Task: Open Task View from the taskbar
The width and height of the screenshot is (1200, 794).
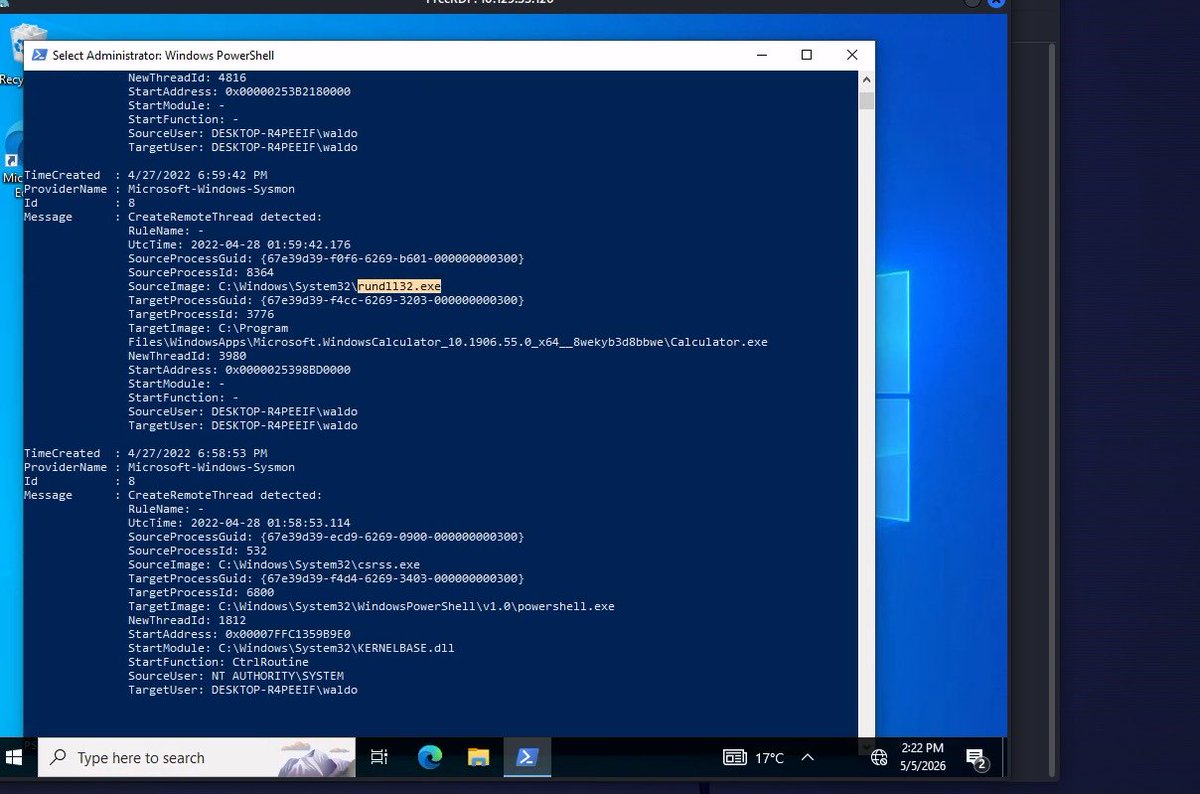Action: pos(379,757)
